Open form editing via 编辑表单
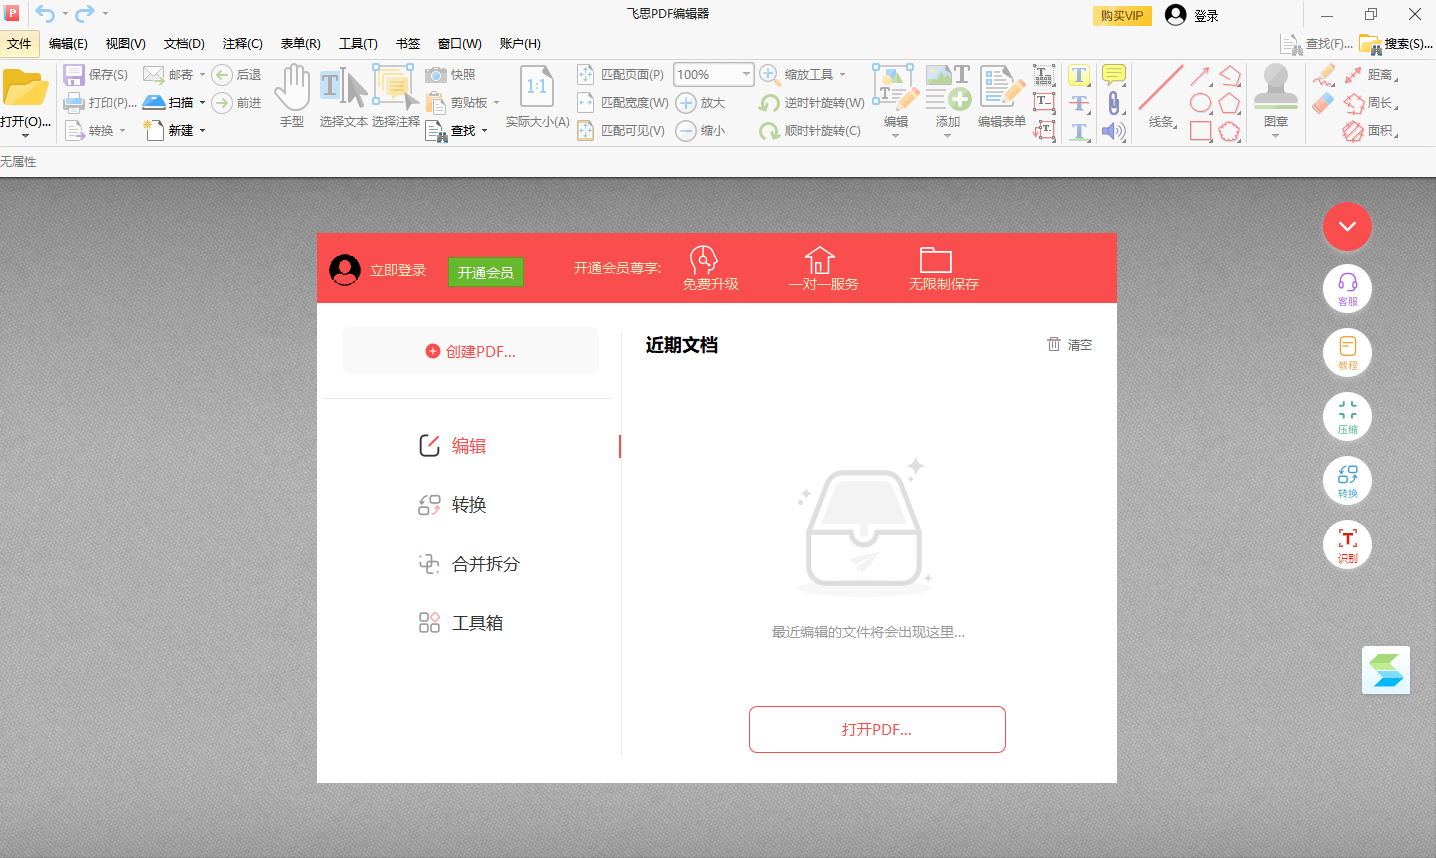 (x=1000, y=95)
